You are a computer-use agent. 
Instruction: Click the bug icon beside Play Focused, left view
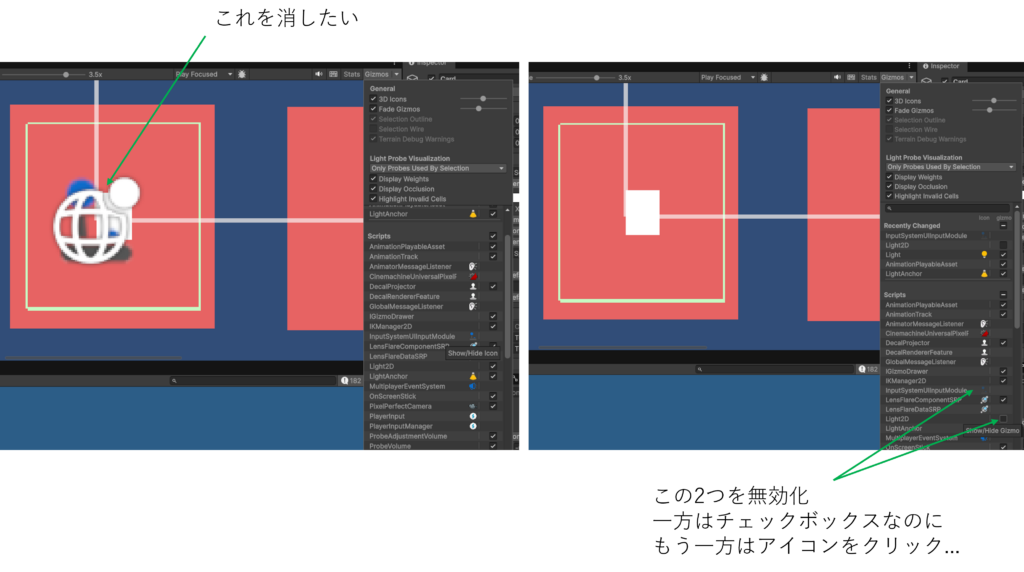coord(242,74)
